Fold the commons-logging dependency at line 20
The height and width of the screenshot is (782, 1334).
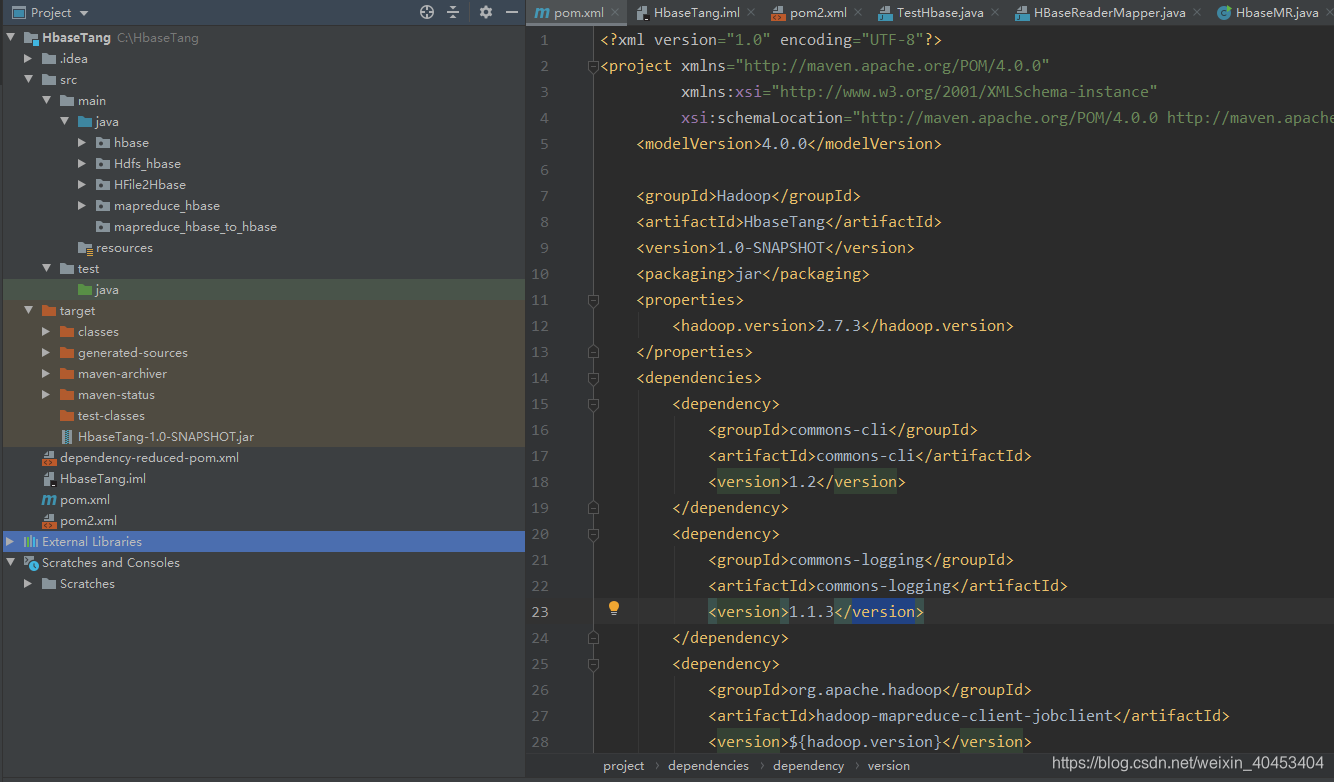[593, 534]
